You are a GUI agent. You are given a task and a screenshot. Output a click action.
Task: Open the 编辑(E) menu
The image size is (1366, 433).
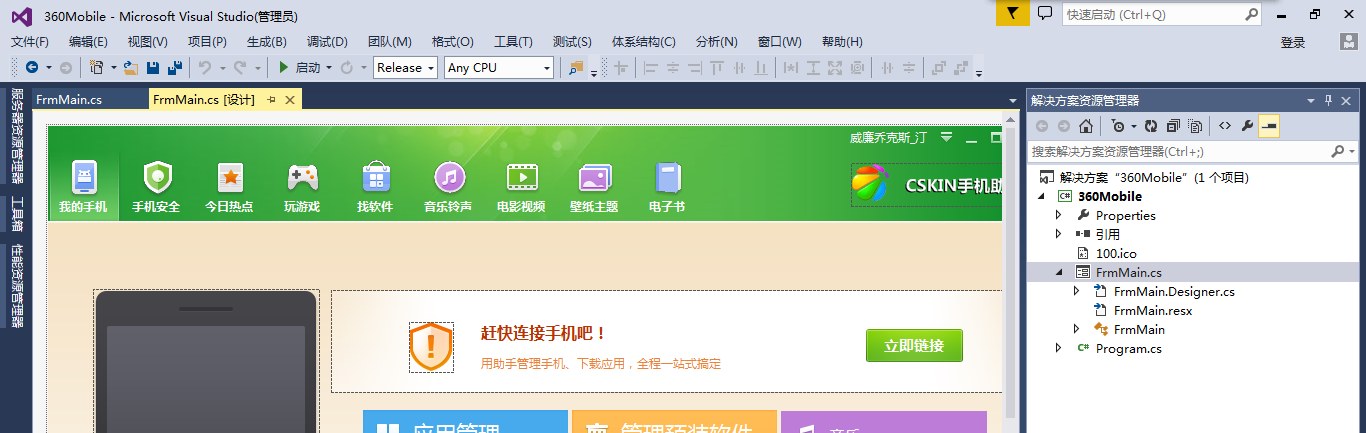[x=88, y=41]
